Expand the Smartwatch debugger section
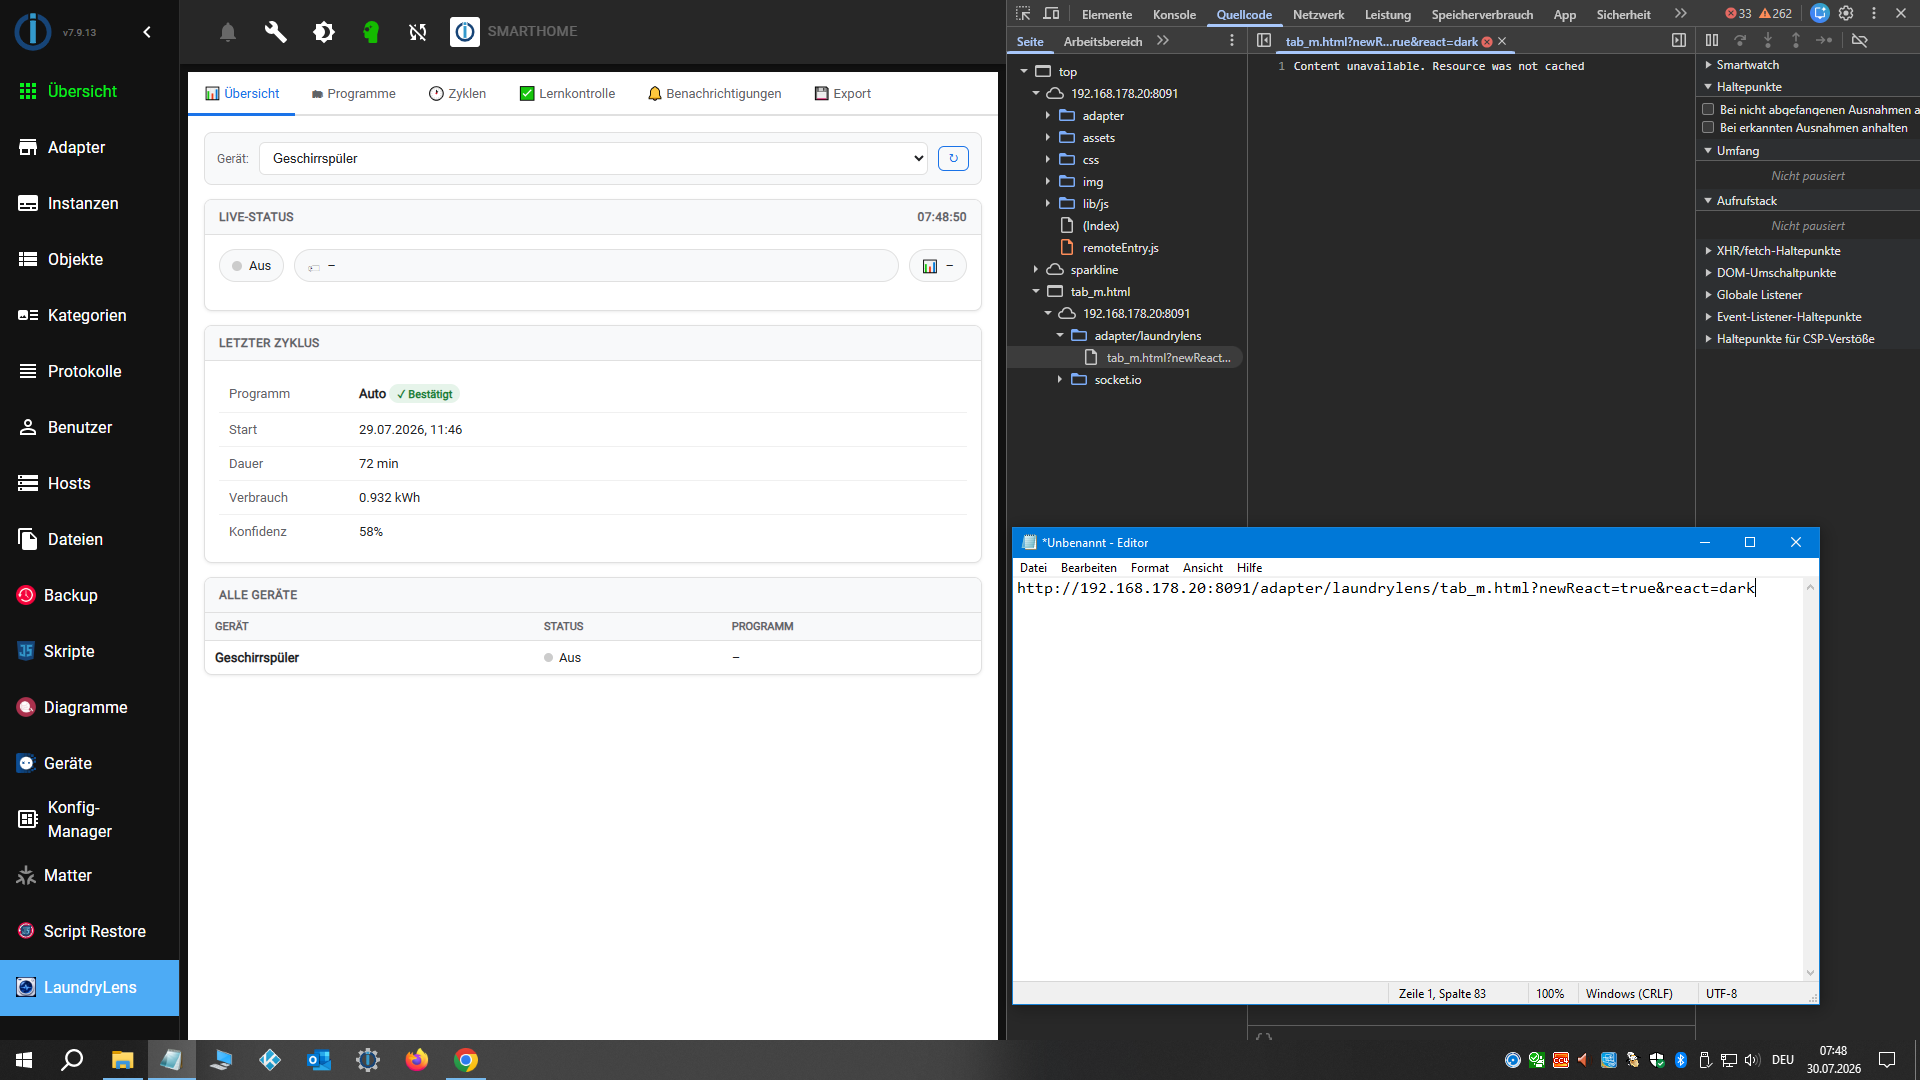Screen dimensions: 1920x1080 click(1708, 65)
